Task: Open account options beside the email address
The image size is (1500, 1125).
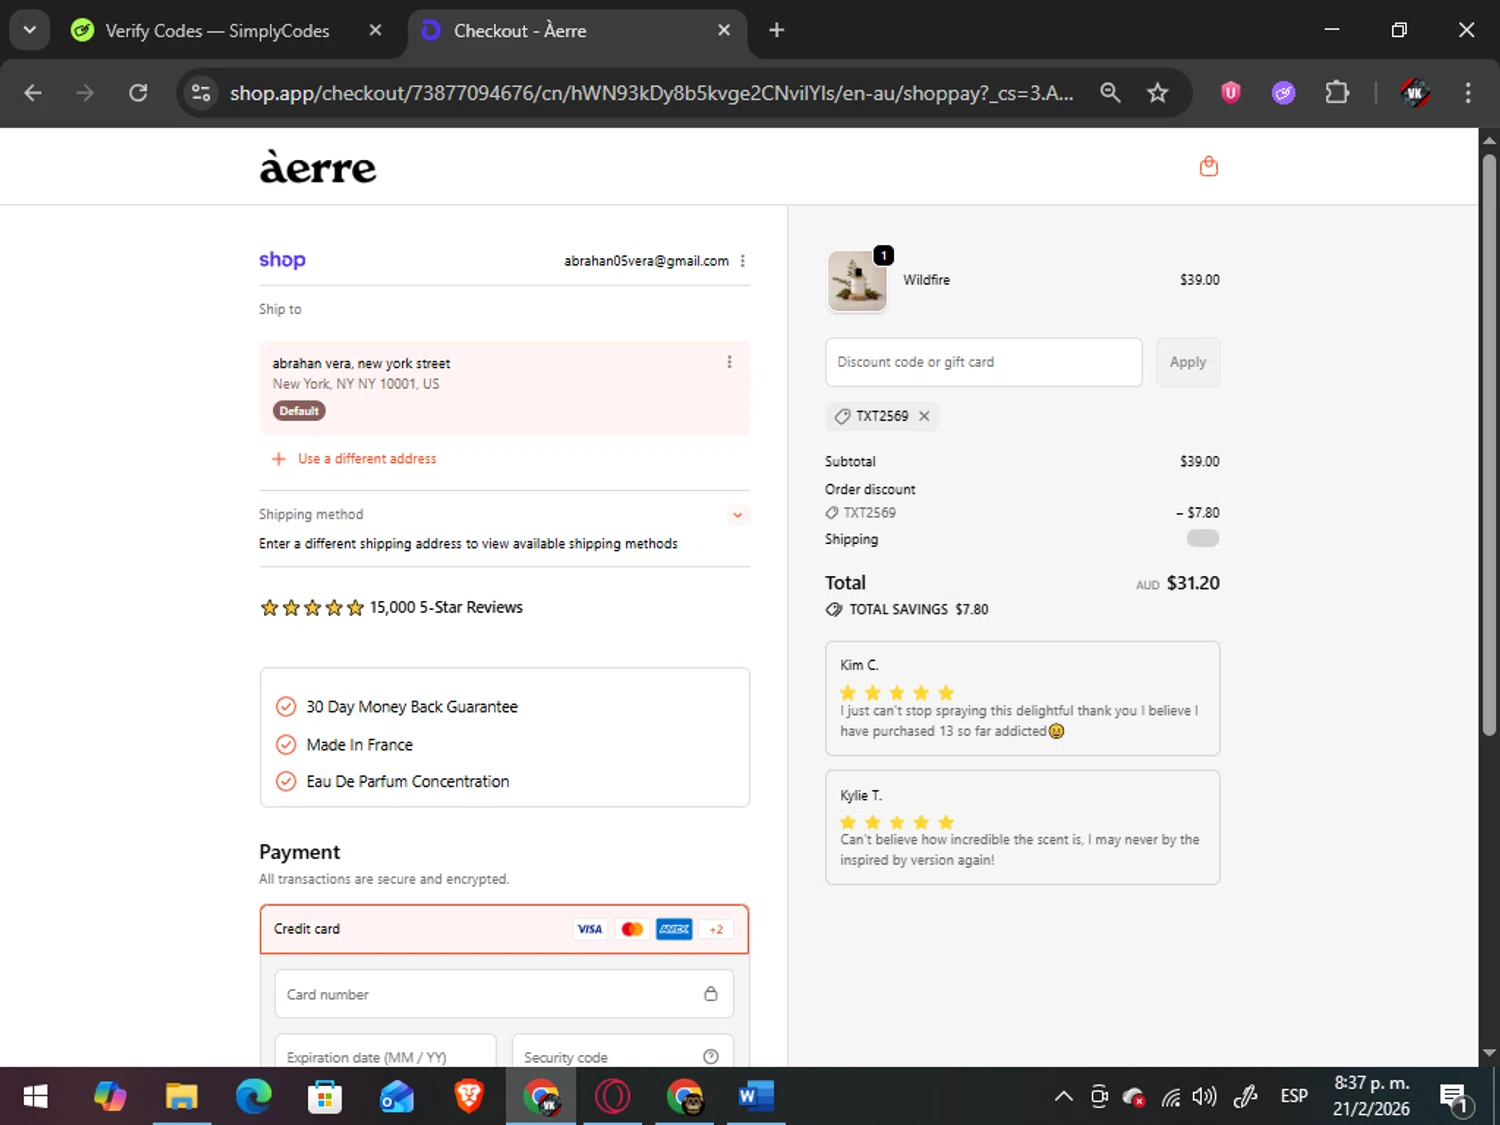Action: 742,261
